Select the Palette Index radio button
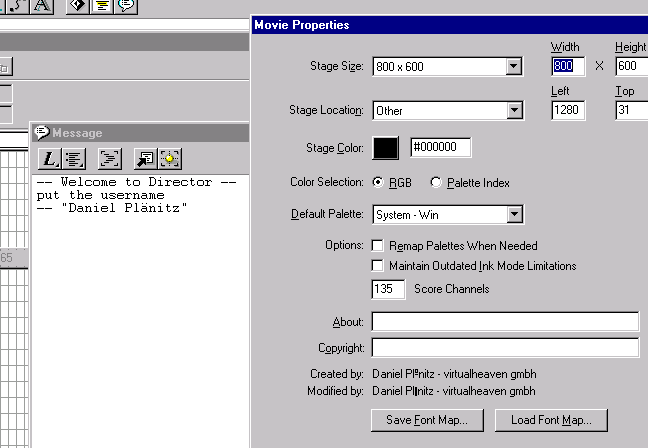The width and height of the screenshot is (648, 448). 436,182
